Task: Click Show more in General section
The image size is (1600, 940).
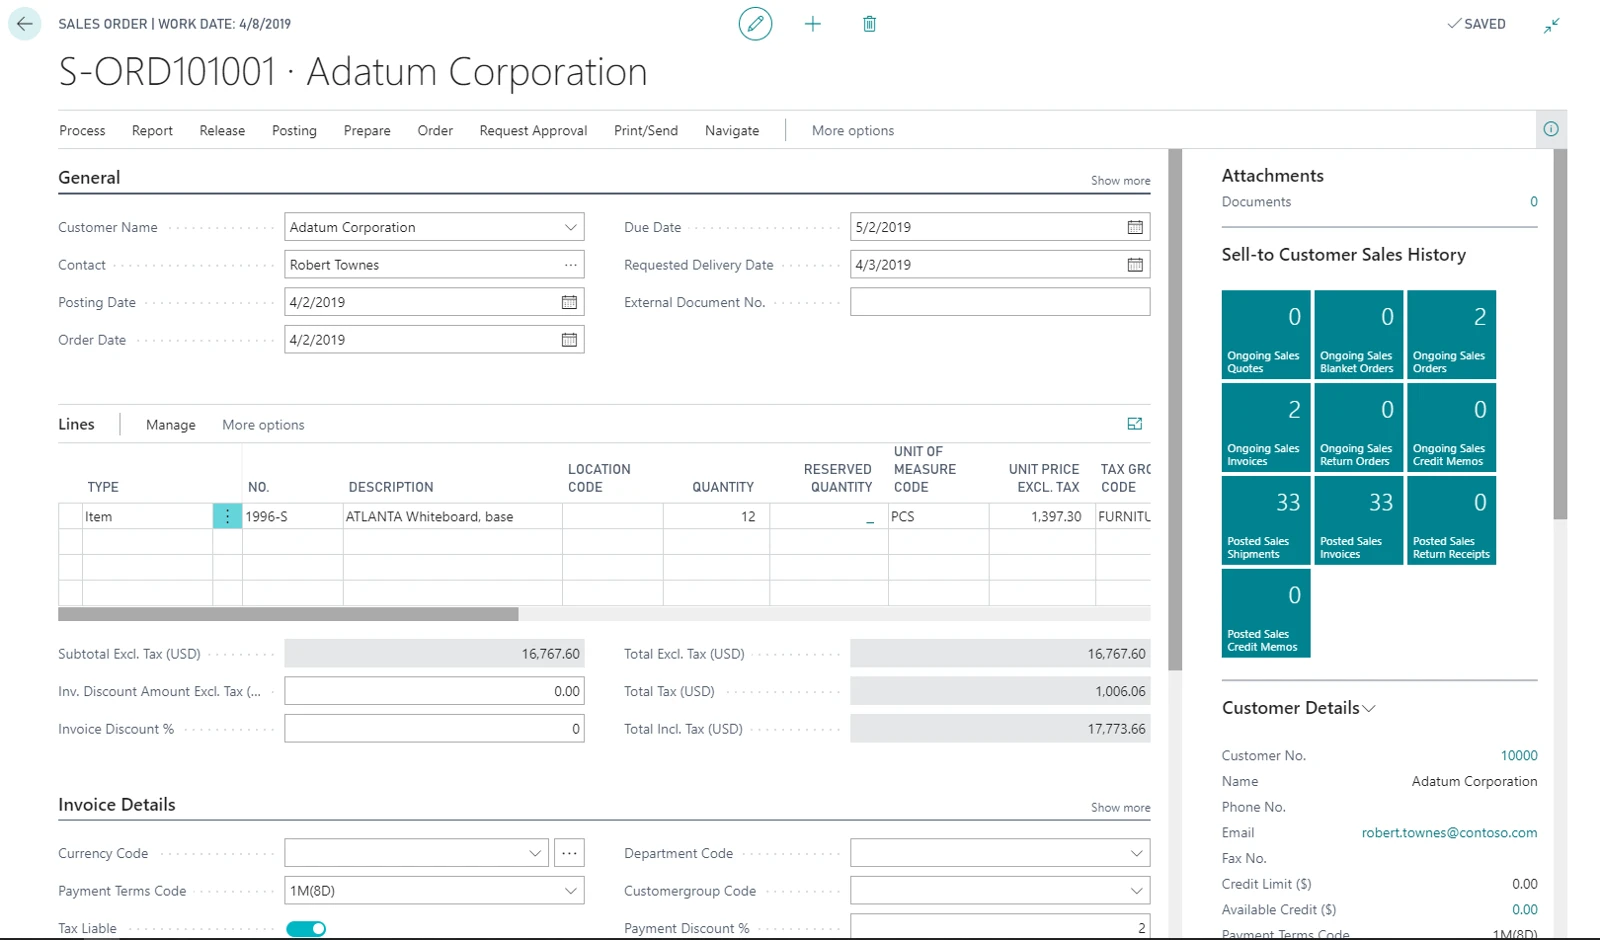Action: point(1120,181)
